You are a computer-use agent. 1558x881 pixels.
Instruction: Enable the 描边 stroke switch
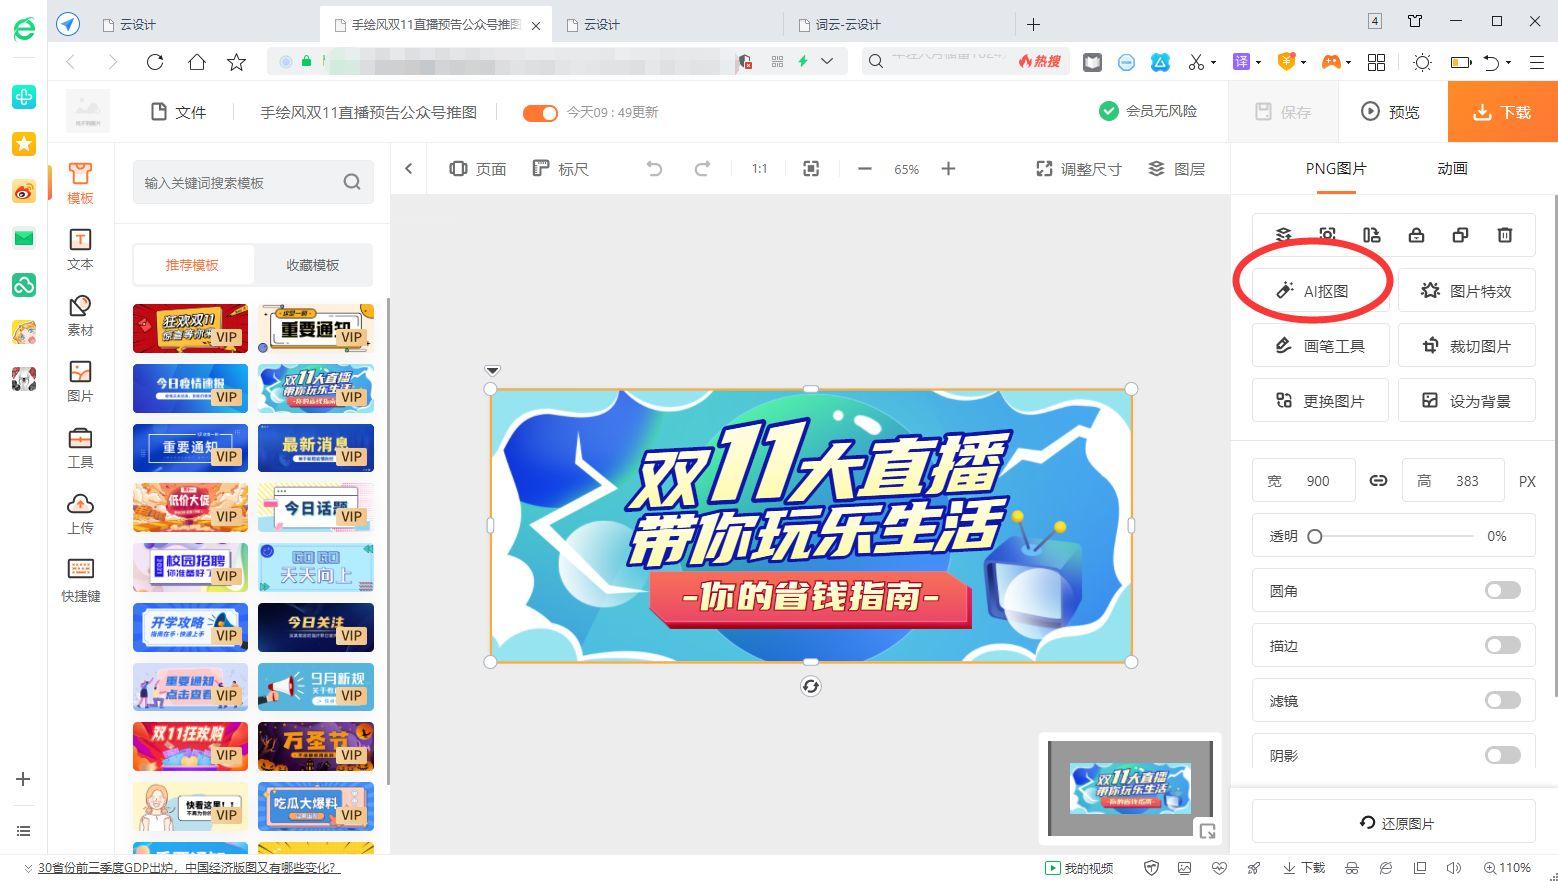click(1502, 645)
